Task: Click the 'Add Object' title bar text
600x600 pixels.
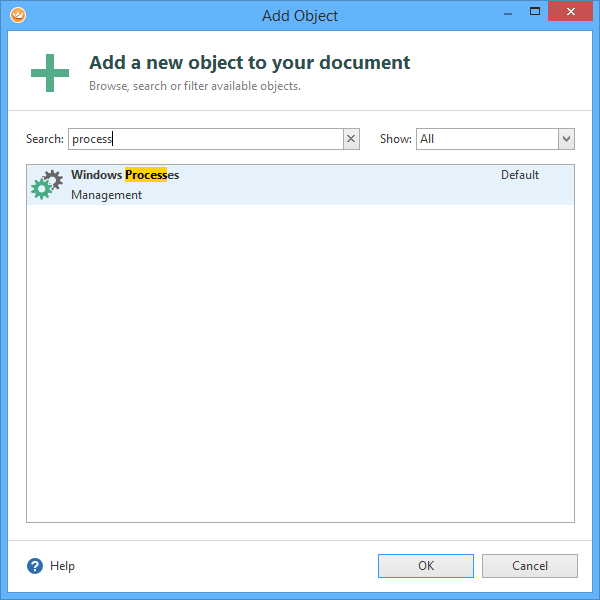Action: [x=300, y=15]
